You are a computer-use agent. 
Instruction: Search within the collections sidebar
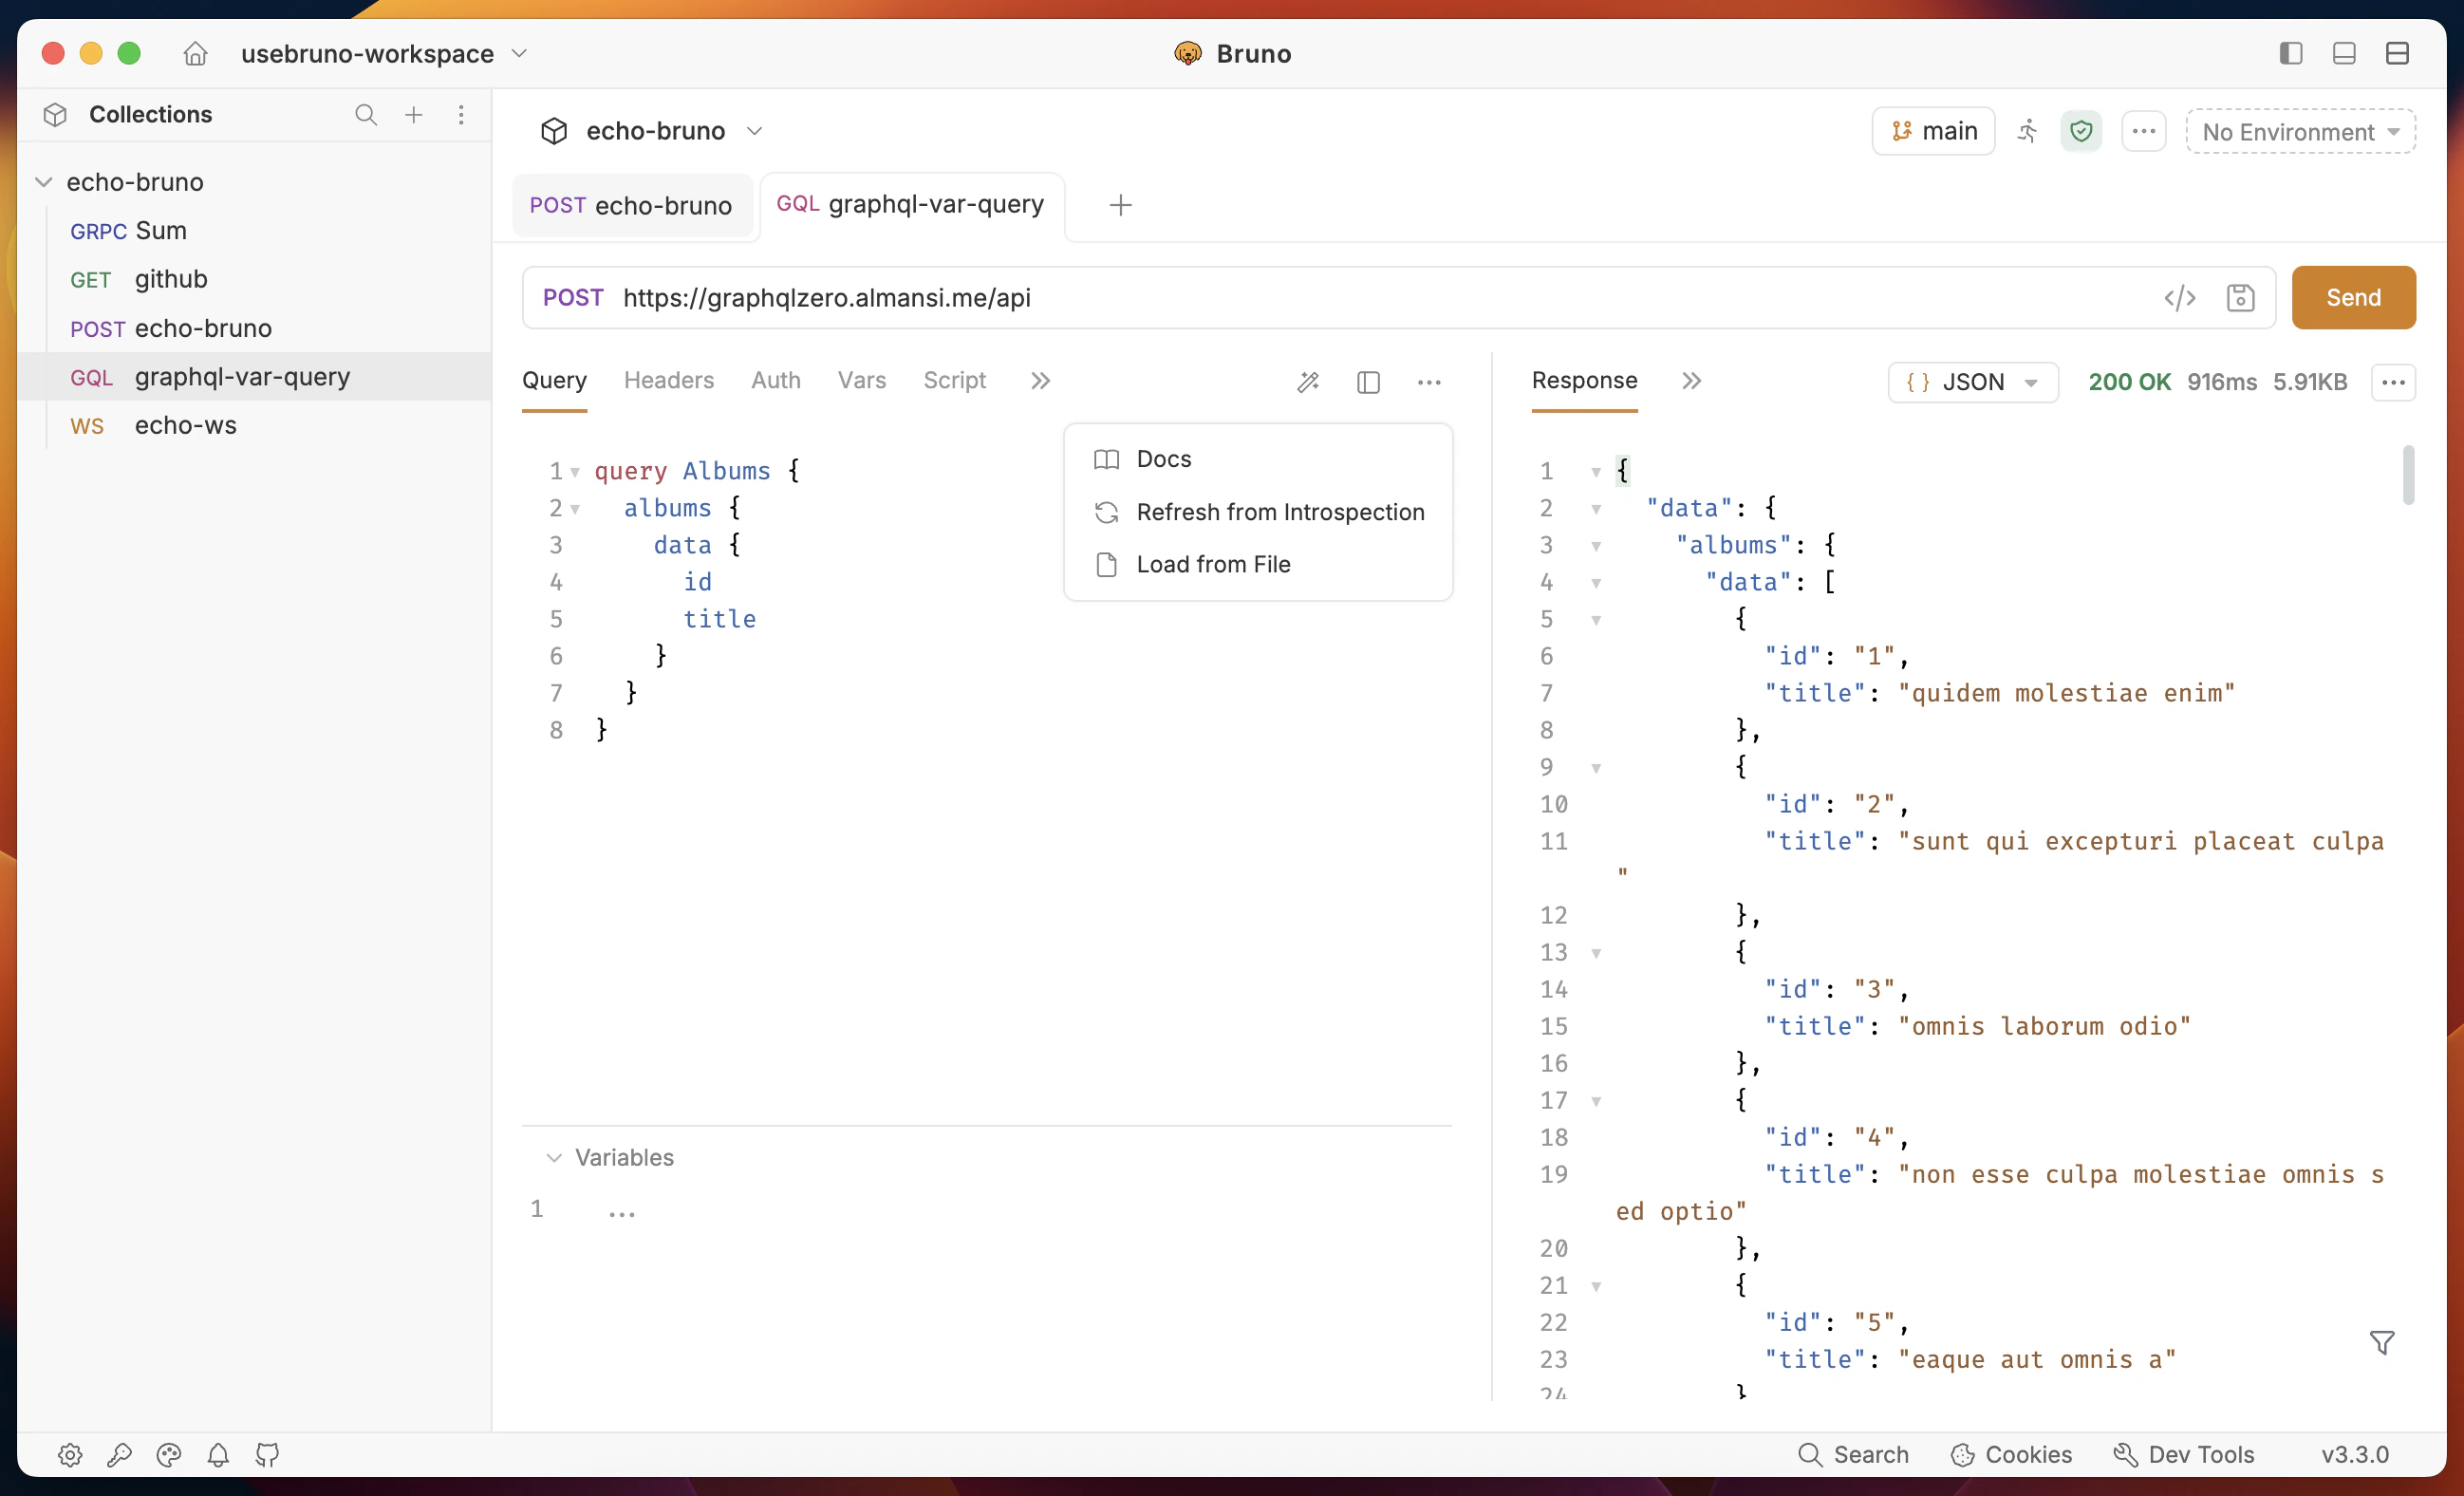(x=366, y=115)
